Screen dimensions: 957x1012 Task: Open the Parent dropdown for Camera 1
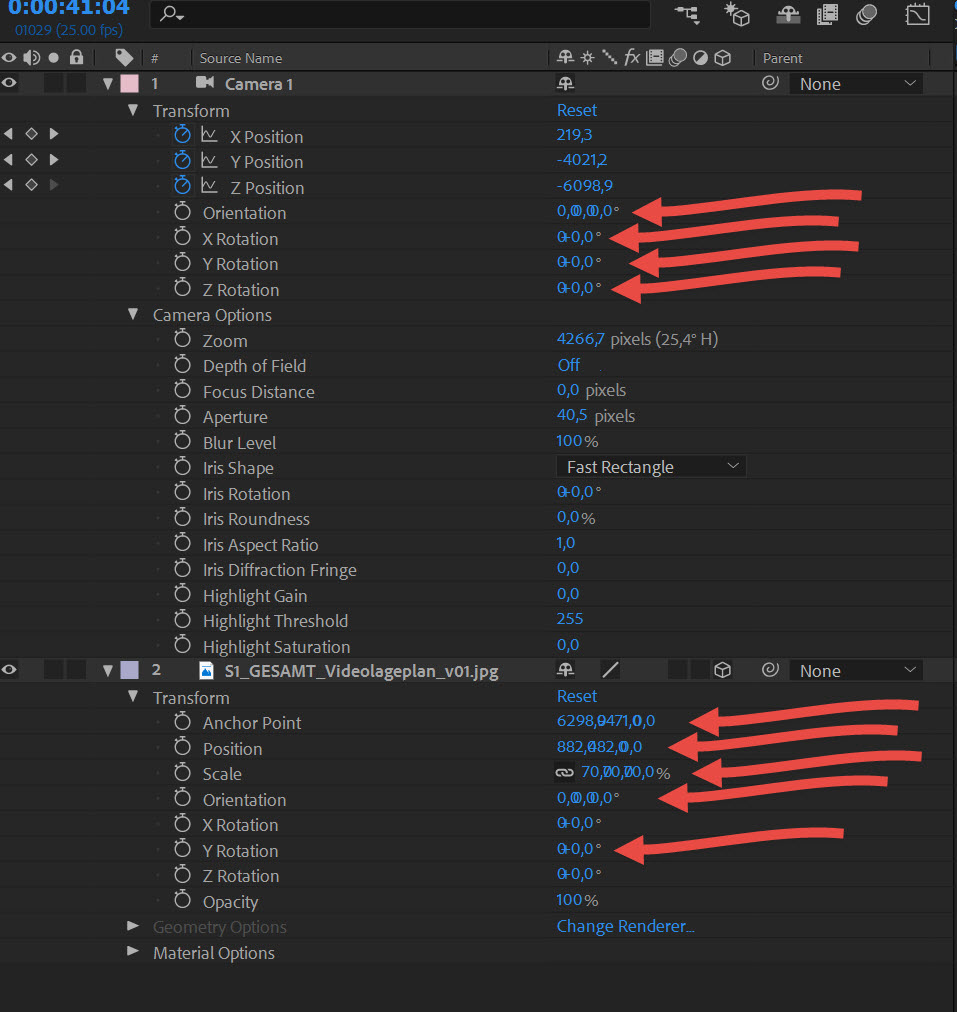coord(855,83)
